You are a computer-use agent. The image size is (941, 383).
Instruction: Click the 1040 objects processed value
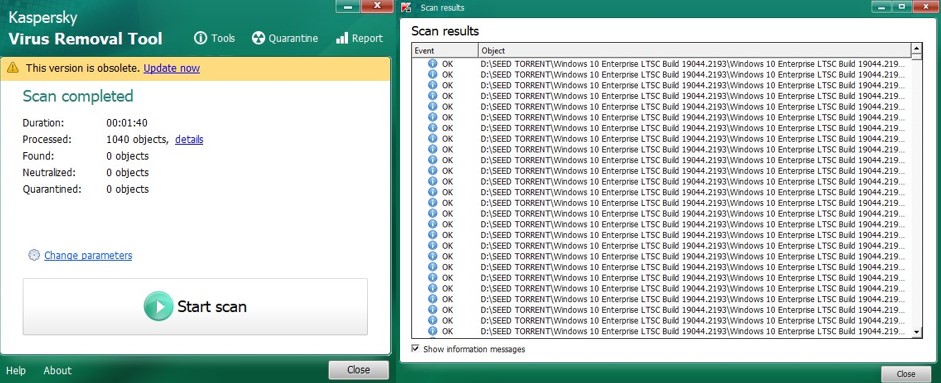pyautogui.click(x=137, y=139)
